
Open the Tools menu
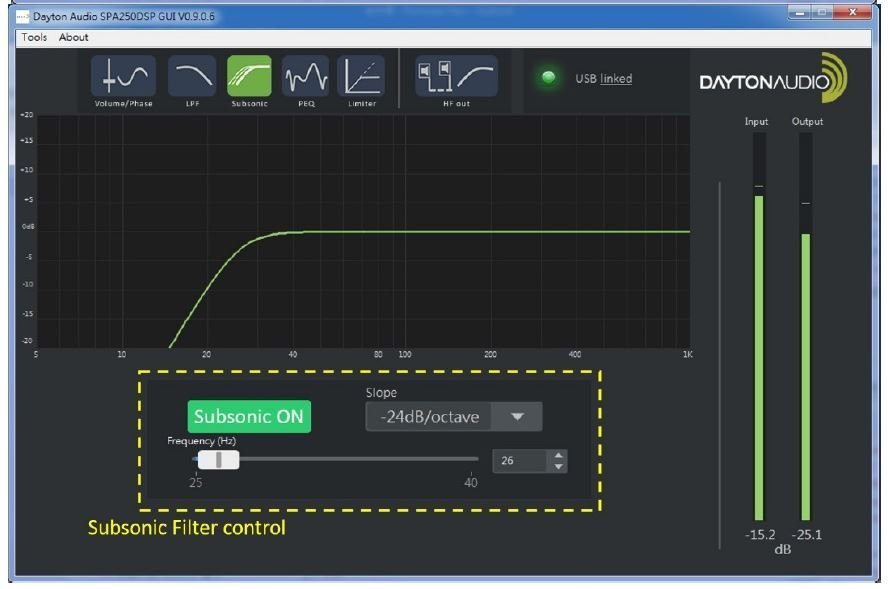point(34,37)
